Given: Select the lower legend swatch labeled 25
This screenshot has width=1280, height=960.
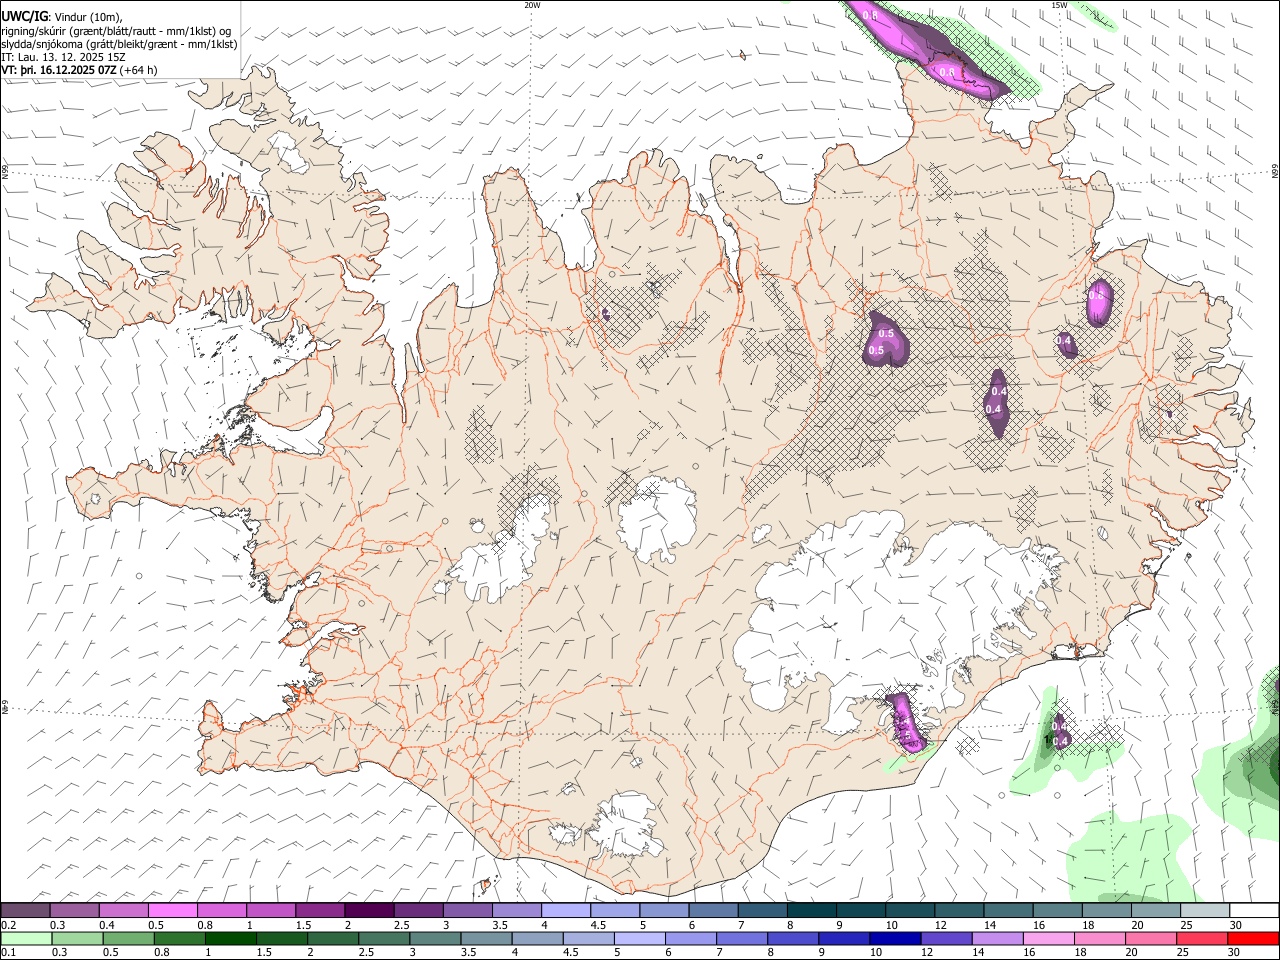Looking at the screenshot, I should click(x=1201, y=938).
